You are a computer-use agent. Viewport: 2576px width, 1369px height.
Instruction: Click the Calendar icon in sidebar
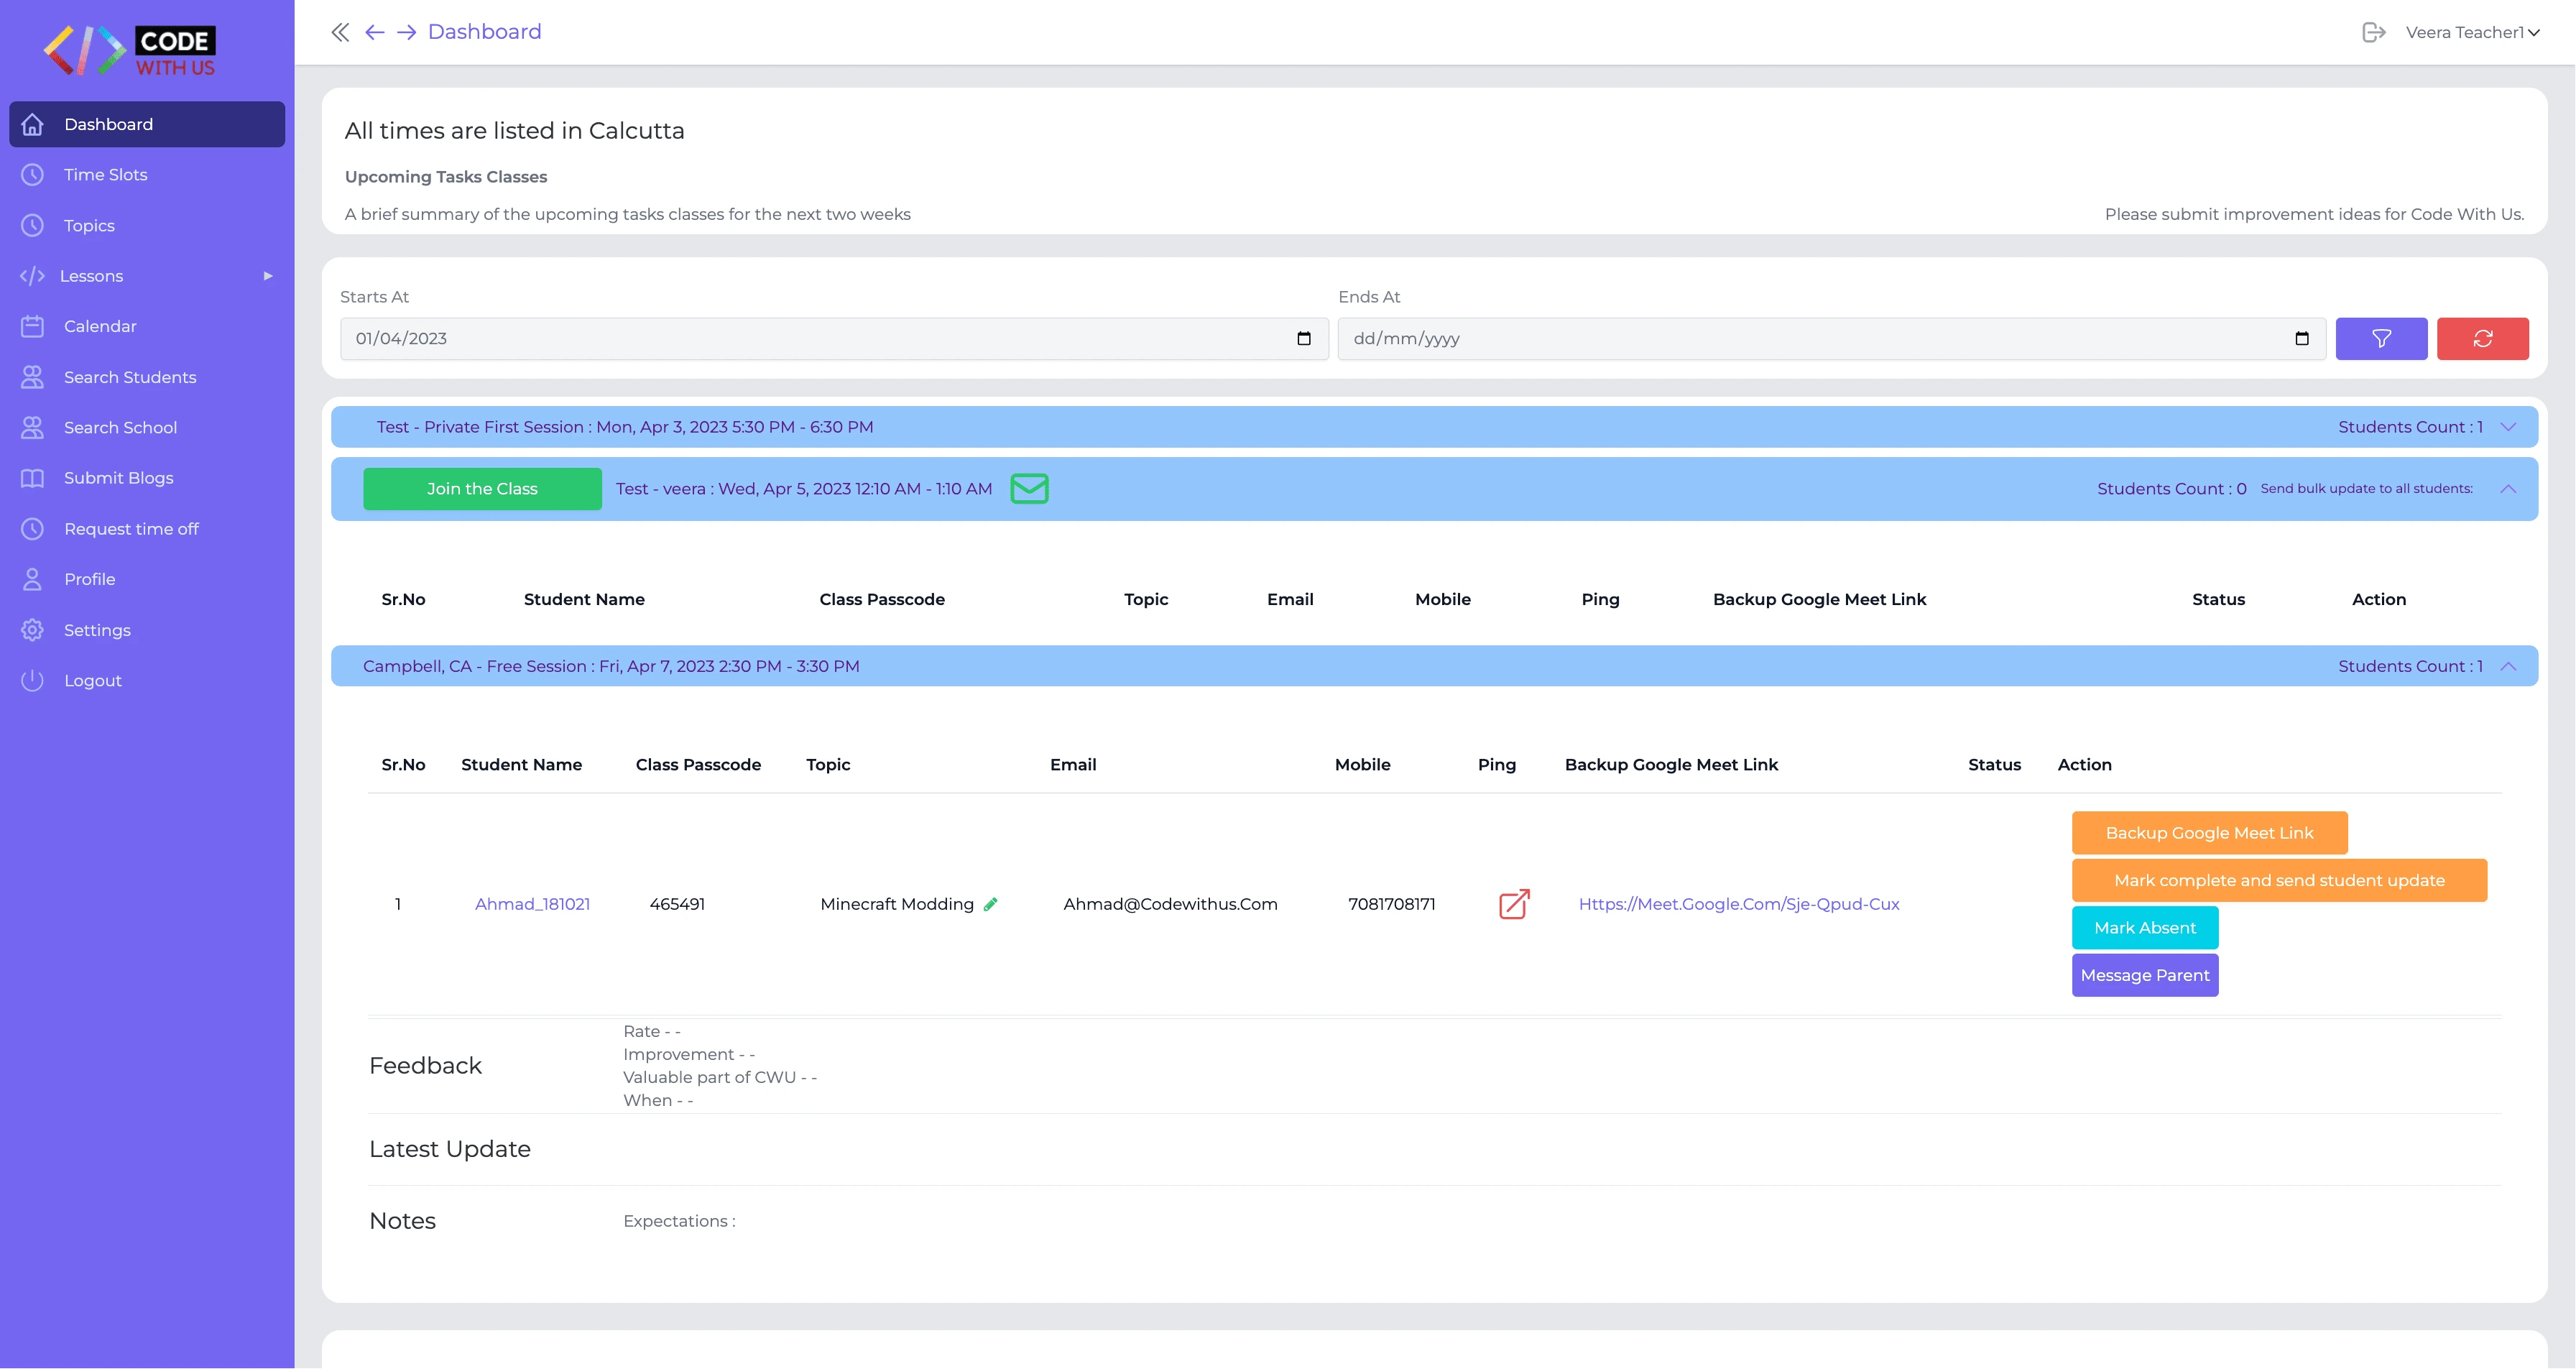tap(33, 326)
